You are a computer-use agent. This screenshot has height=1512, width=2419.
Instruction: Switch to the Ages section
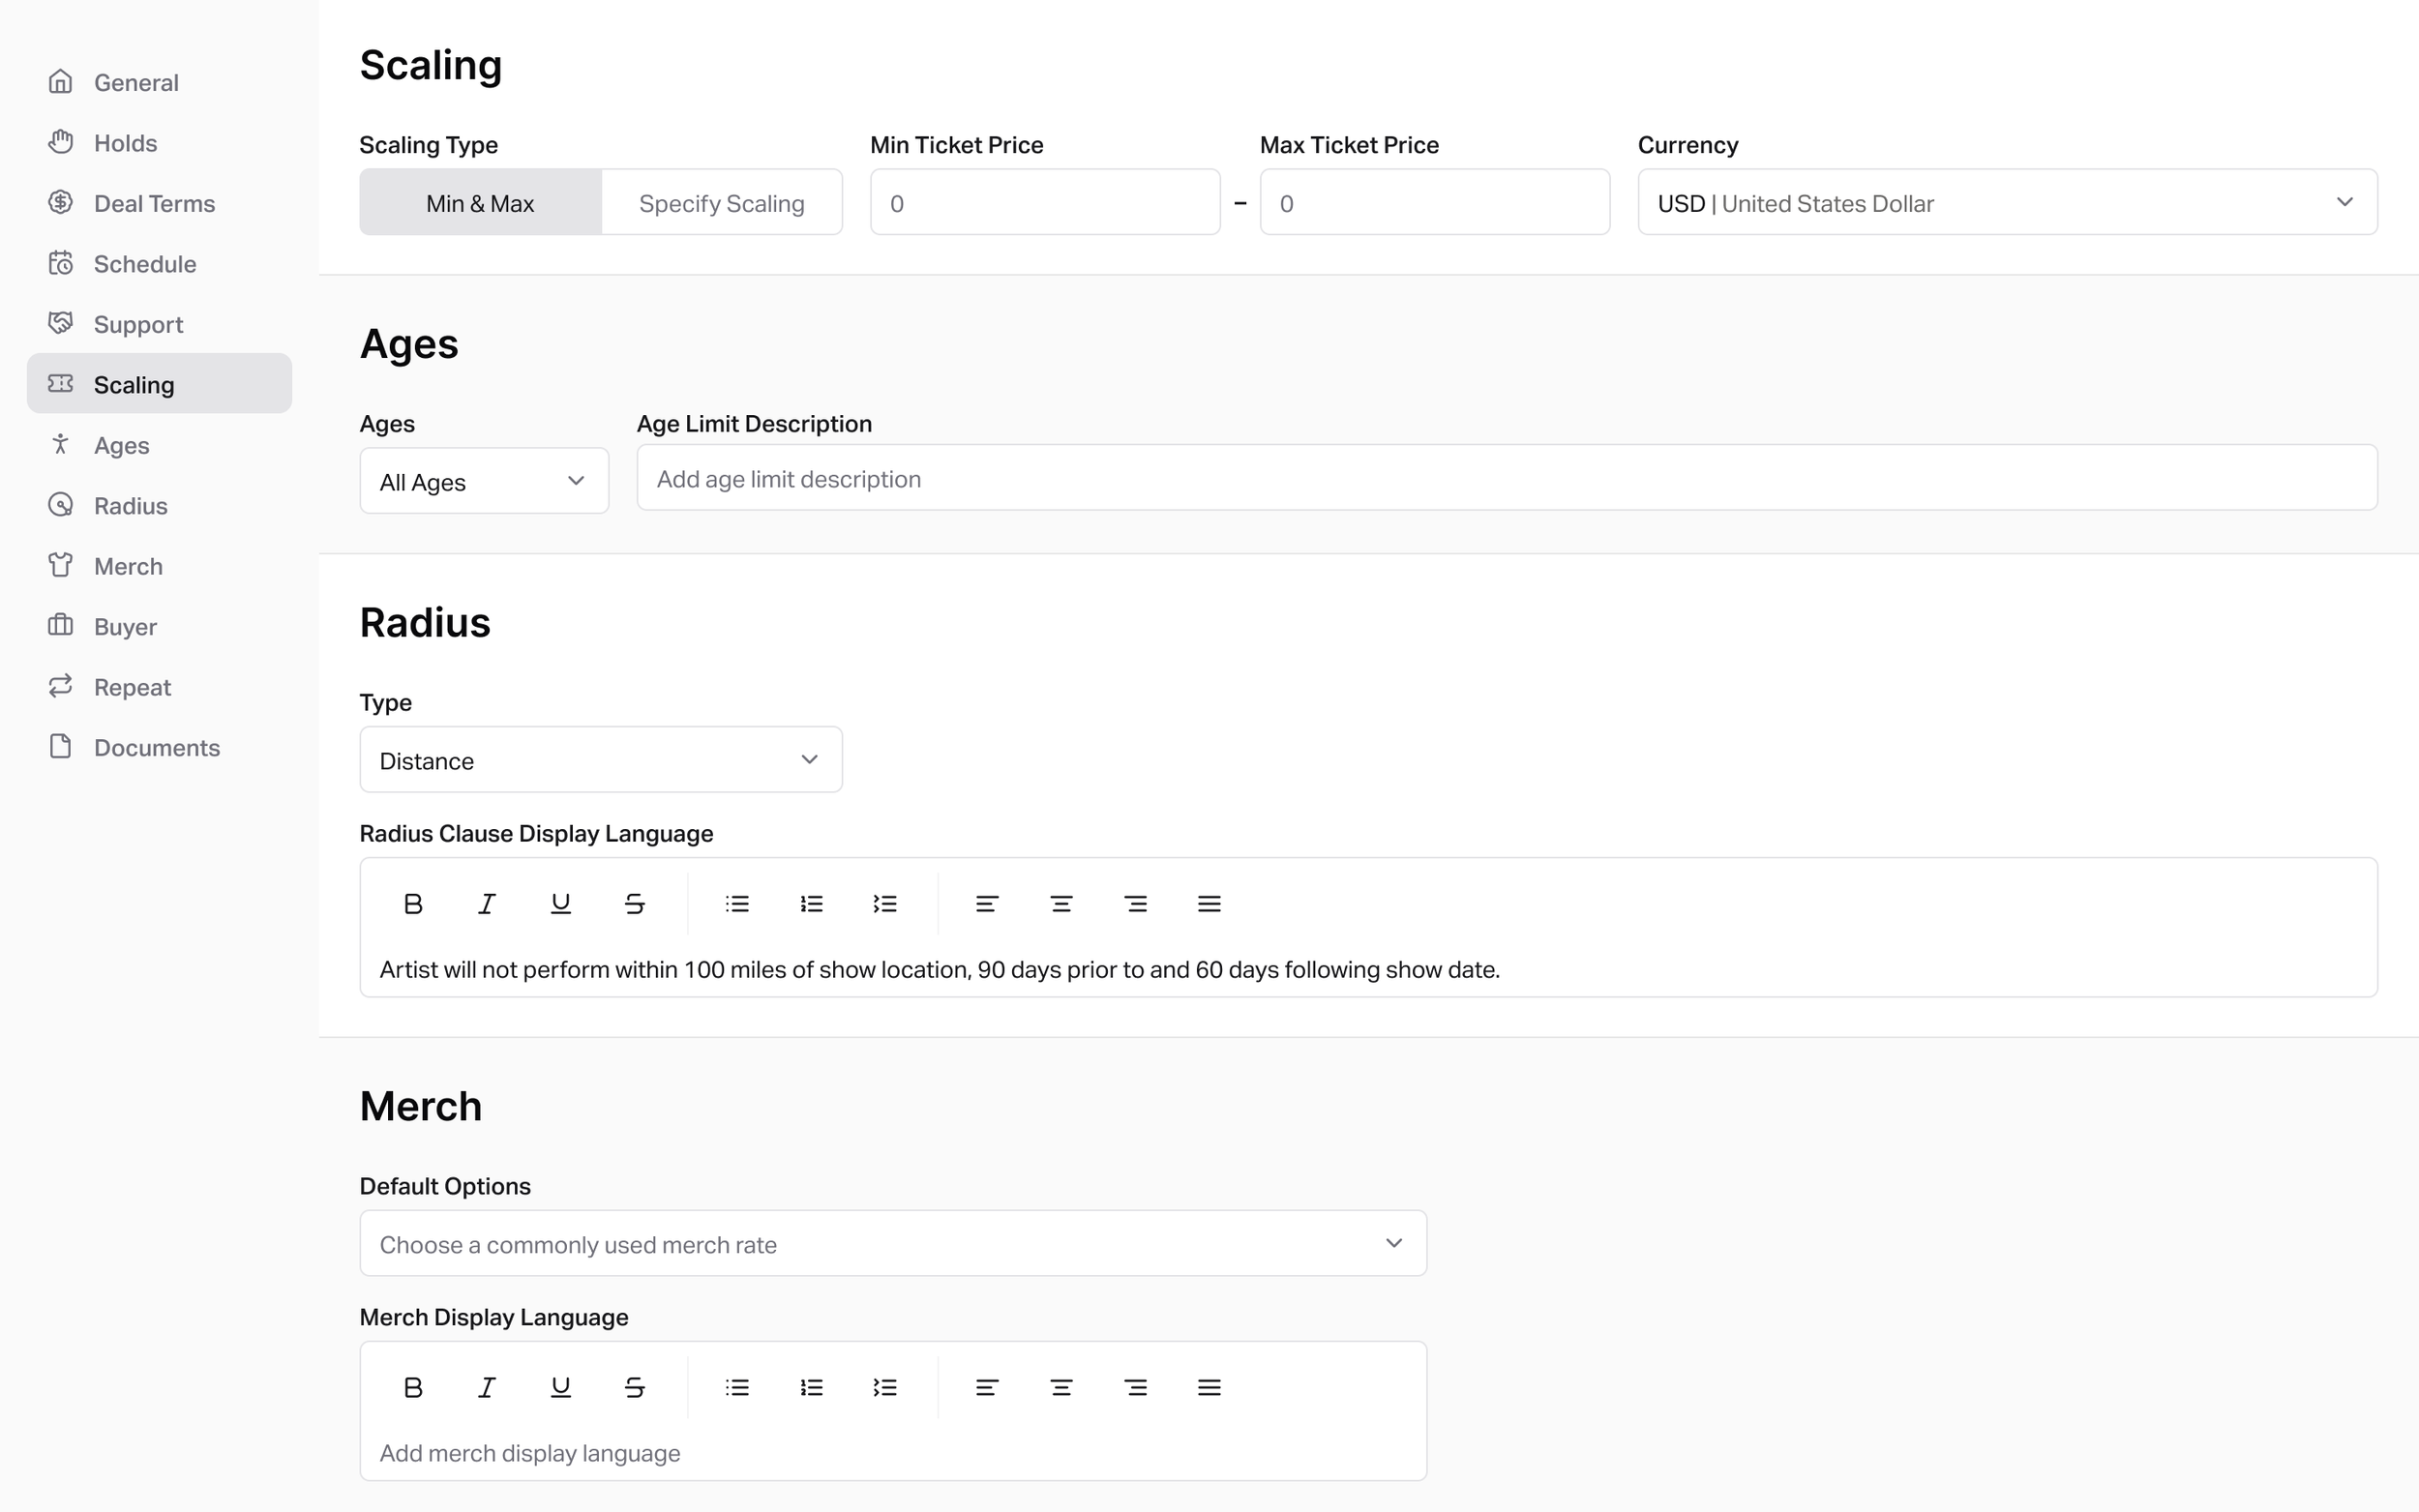coord(120,444)
